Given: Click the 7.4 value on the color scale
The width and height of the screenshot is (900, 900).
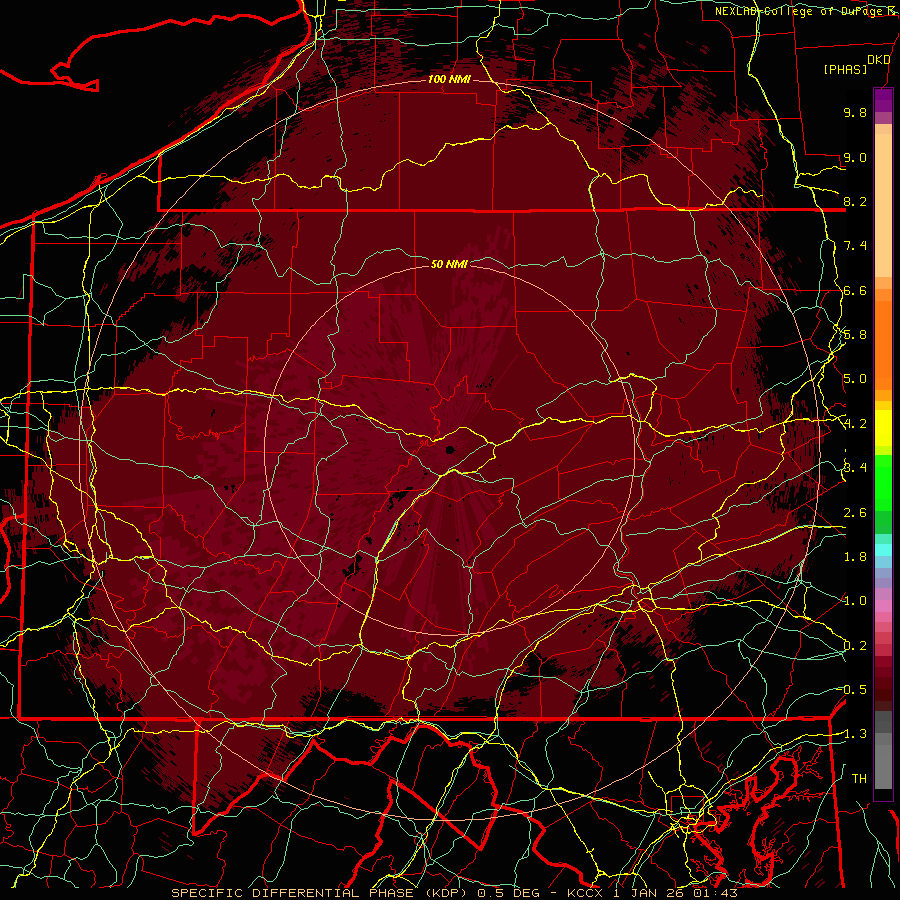Looking at the screenshot, I should click(x=855, y=246).
